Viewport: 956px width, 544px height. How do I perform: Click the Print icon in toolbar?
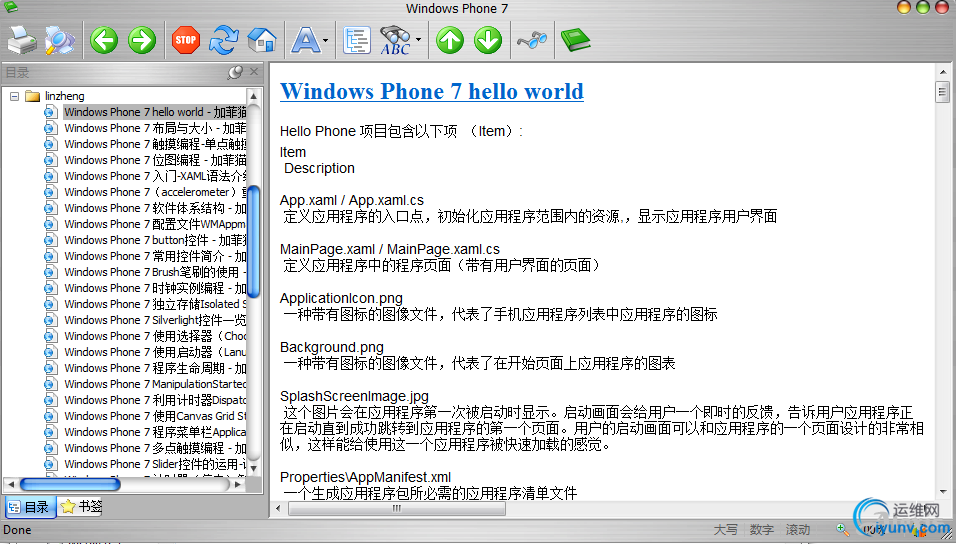[x=22, y=40]
